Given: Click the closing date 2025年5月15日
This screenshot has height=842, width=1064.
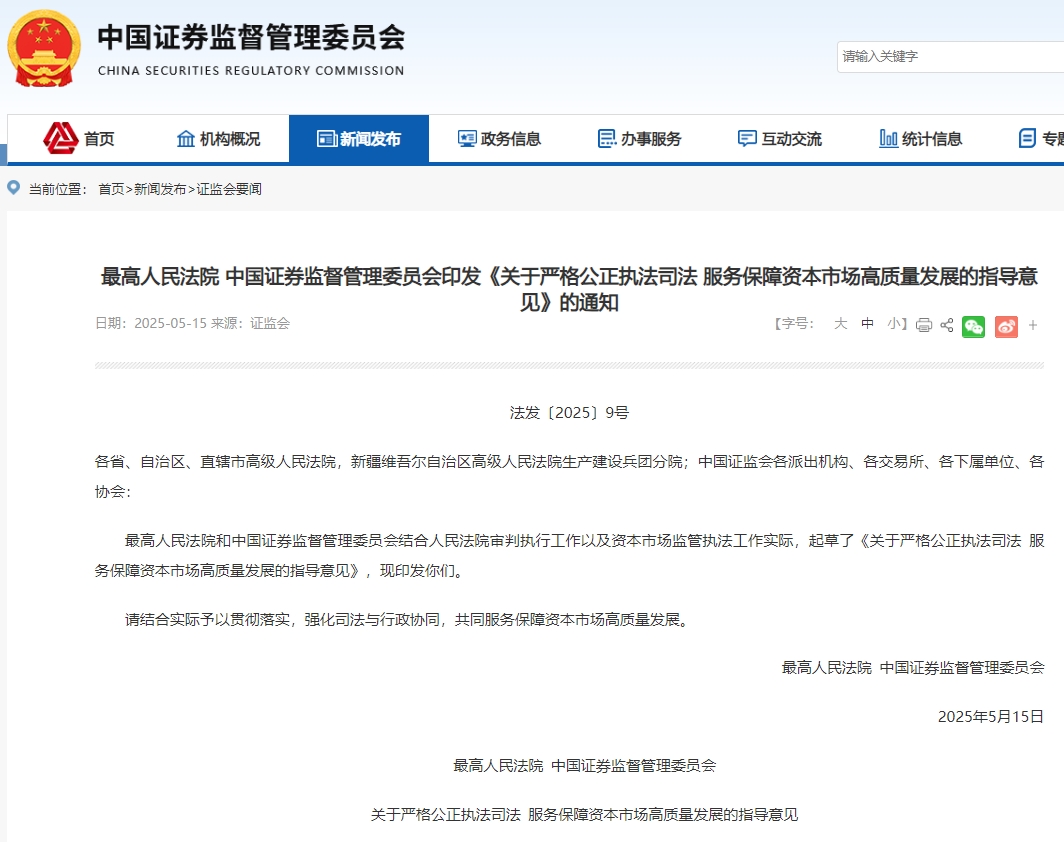Looking at the screenshot, I should point(991,716).
